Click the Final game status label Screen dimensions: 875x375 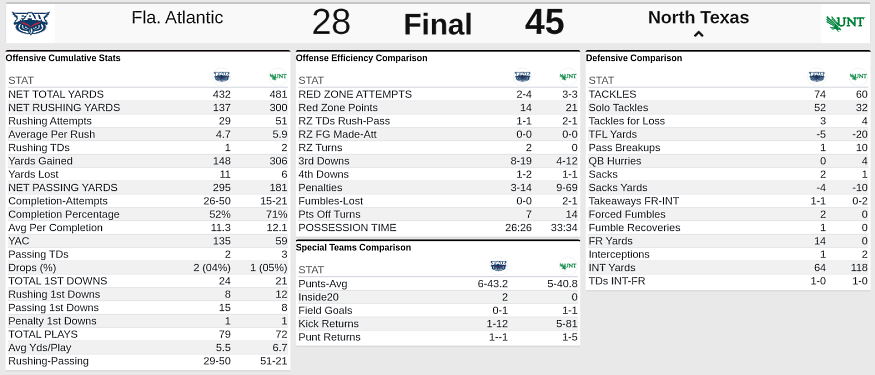point(438,25)
